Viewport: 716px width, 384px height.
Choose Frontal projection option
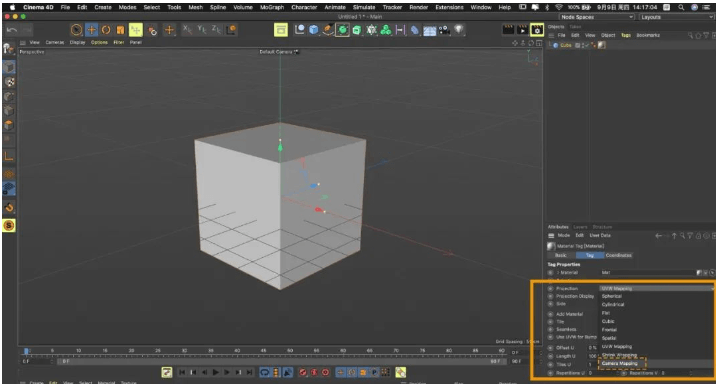coord(609,330)
